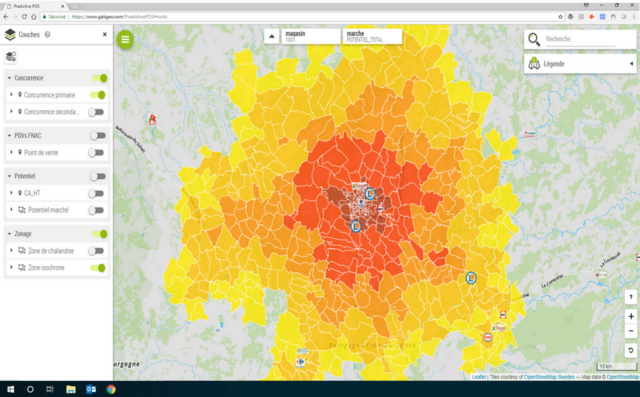This screenshot has height=397, width=640.
Task: Open the Windows Start menu
Action: coord(11,389)
